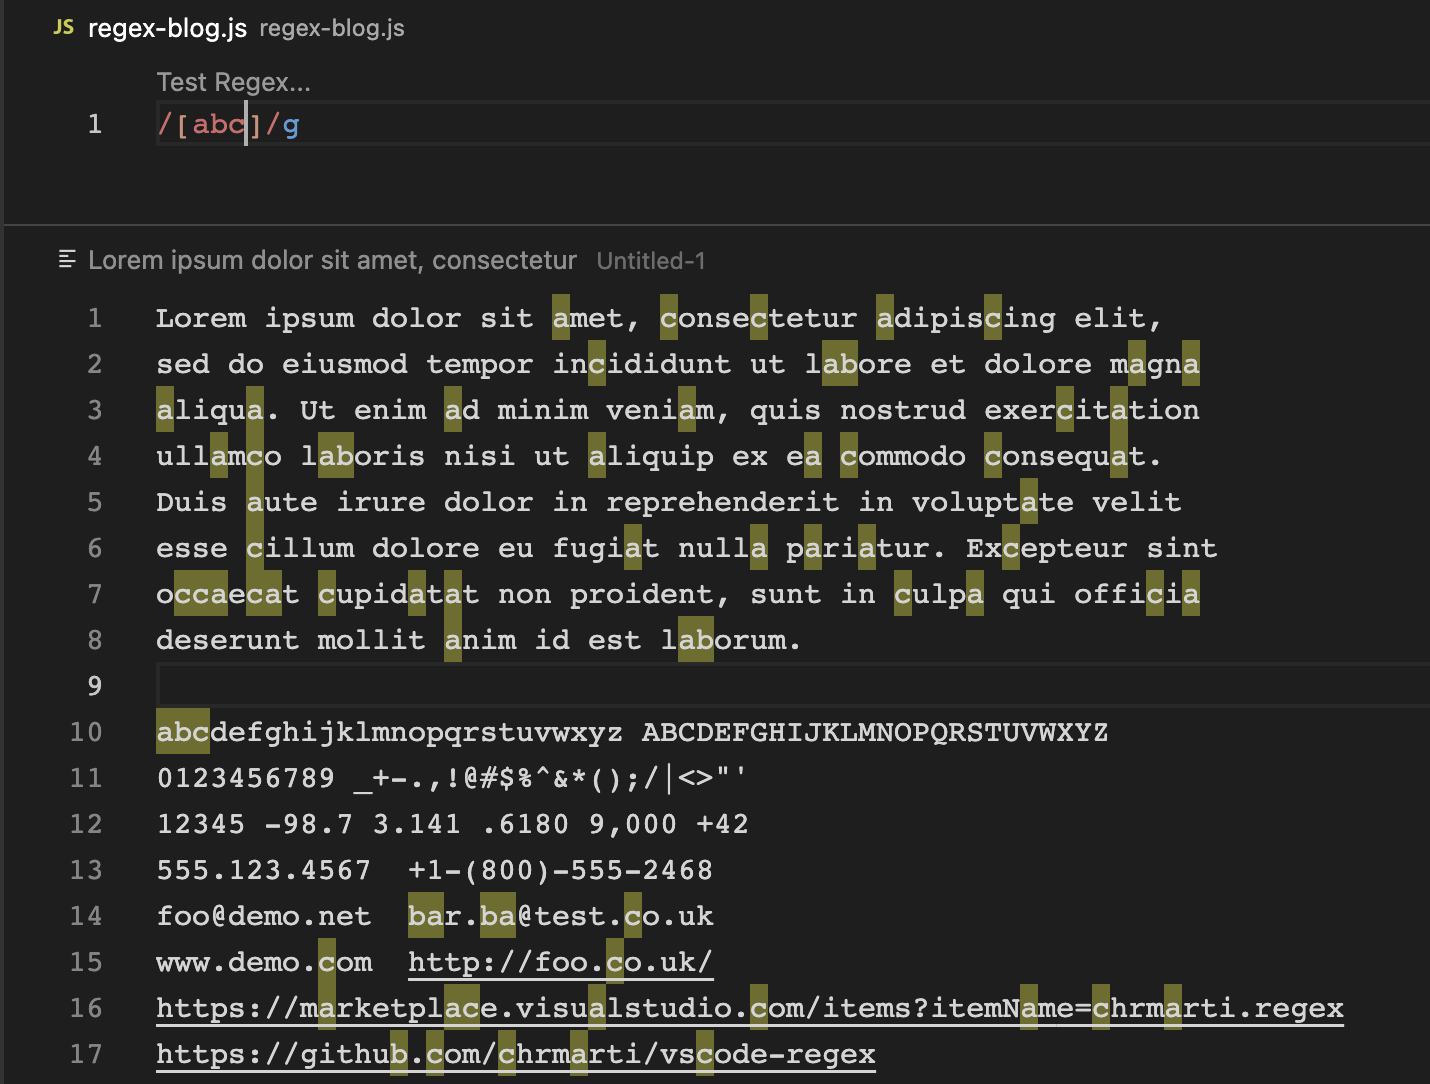Open the github.com/chrmarti/vscode-regex link
The image size is (1430, 1084).
click(x=515, y=1054)
